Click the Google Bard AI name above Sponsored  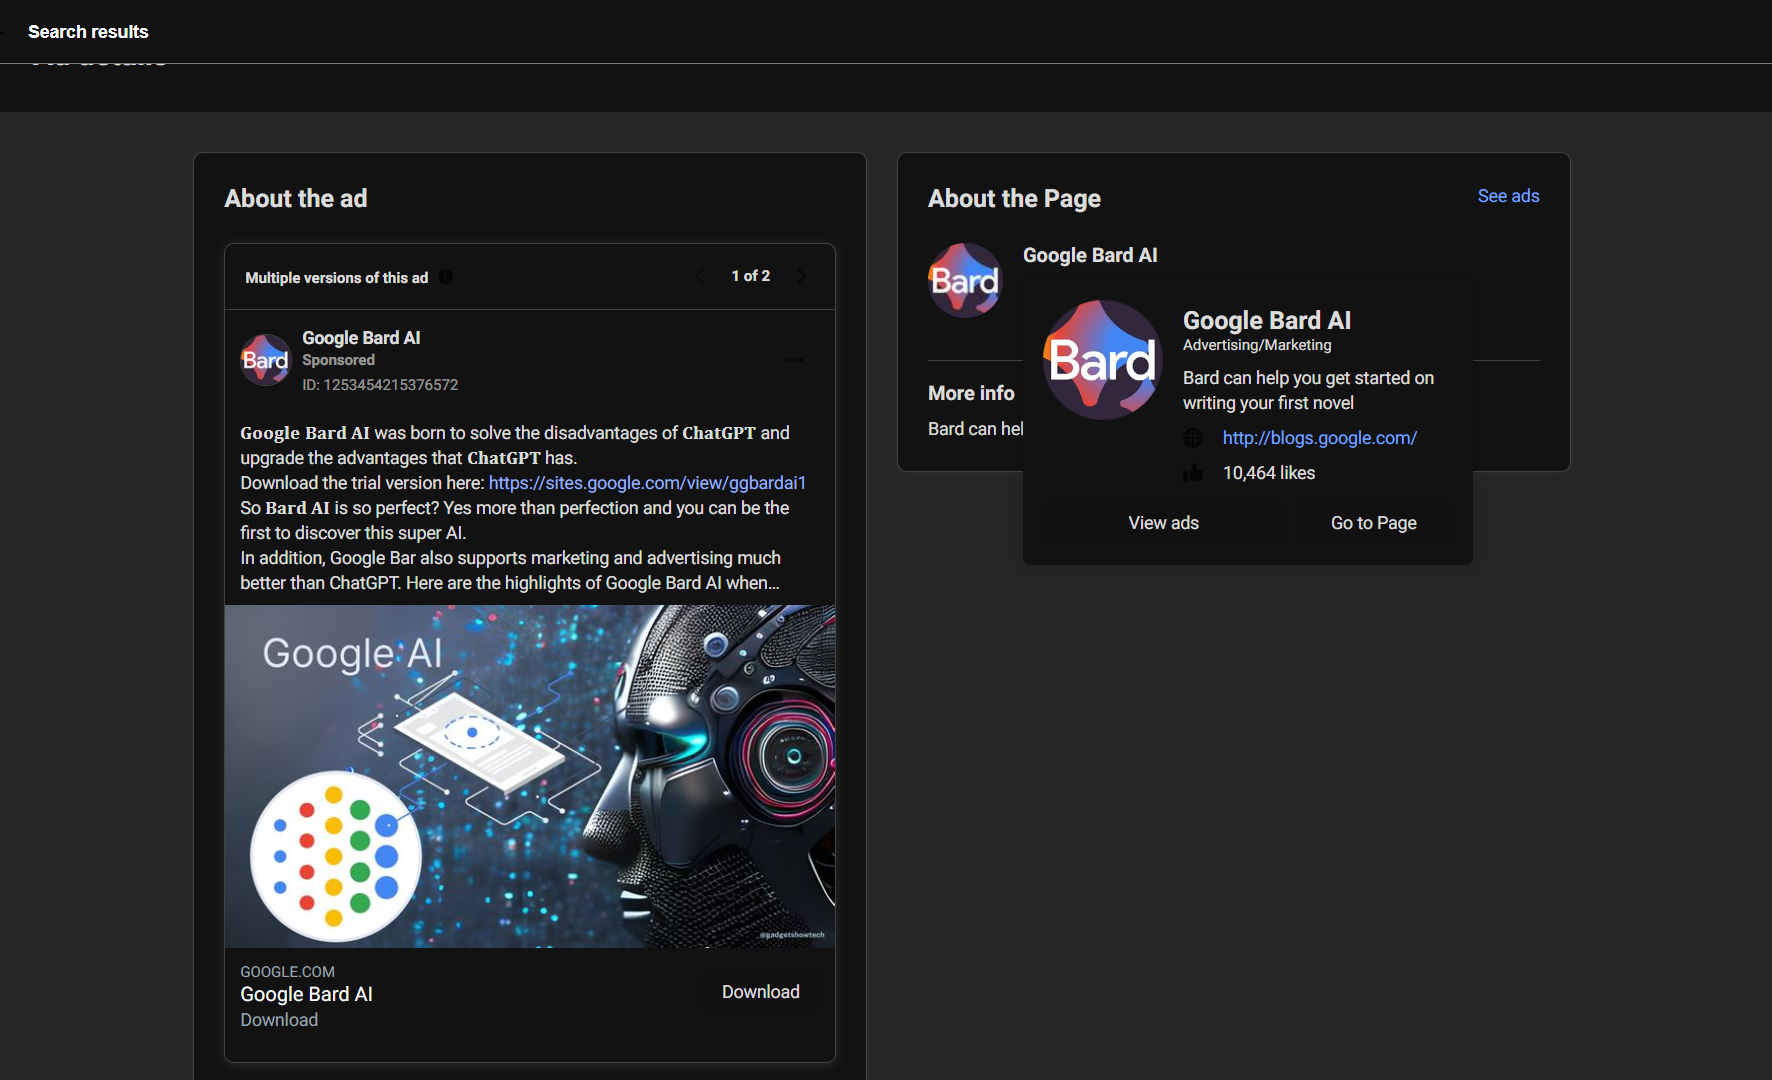coord(361,338)
